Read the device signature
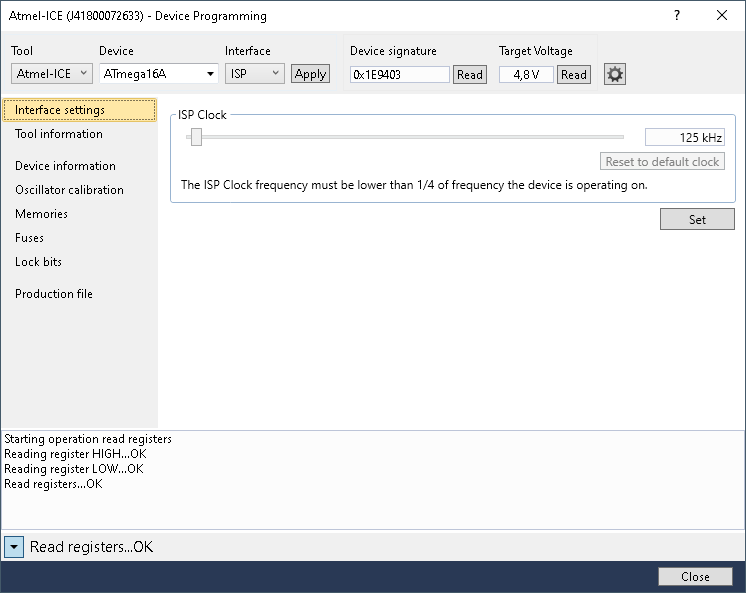 (x=469, y=75)
